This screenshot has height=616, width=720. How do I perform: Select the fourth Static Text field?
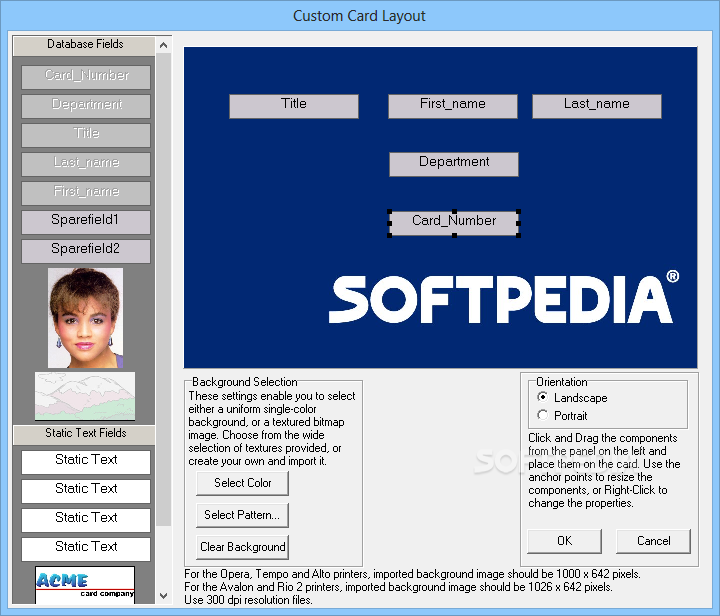click(86, 549)
